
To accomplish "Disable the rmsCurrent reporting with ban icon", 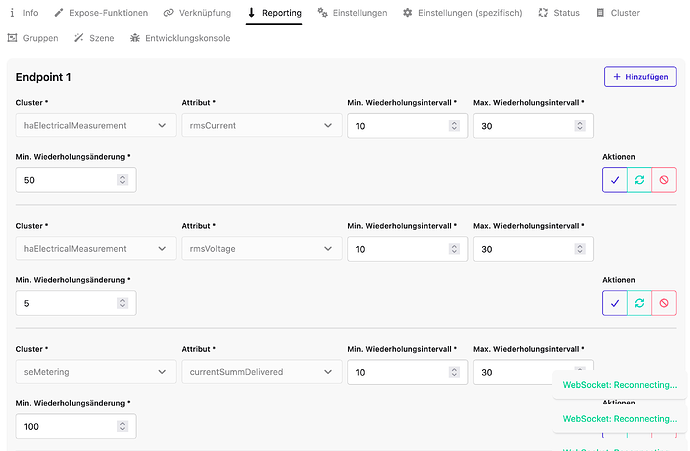I will pos(664,180).
